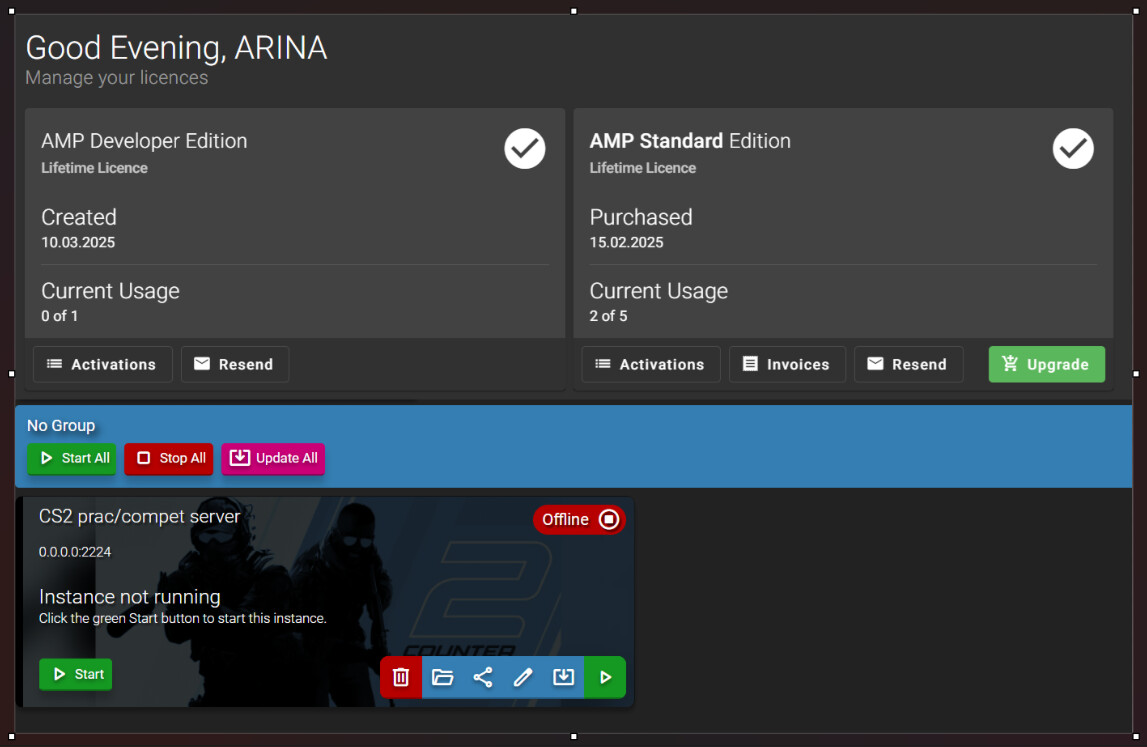Click the share instance icon
This screenshot has width=1147, height=747.
pos(483,677)
